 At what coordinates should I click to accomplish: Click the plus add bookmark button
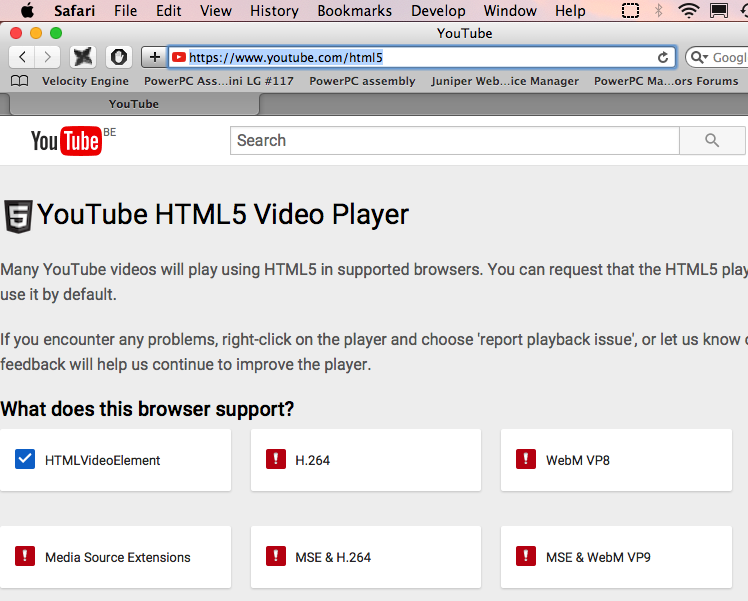(154, 57)
